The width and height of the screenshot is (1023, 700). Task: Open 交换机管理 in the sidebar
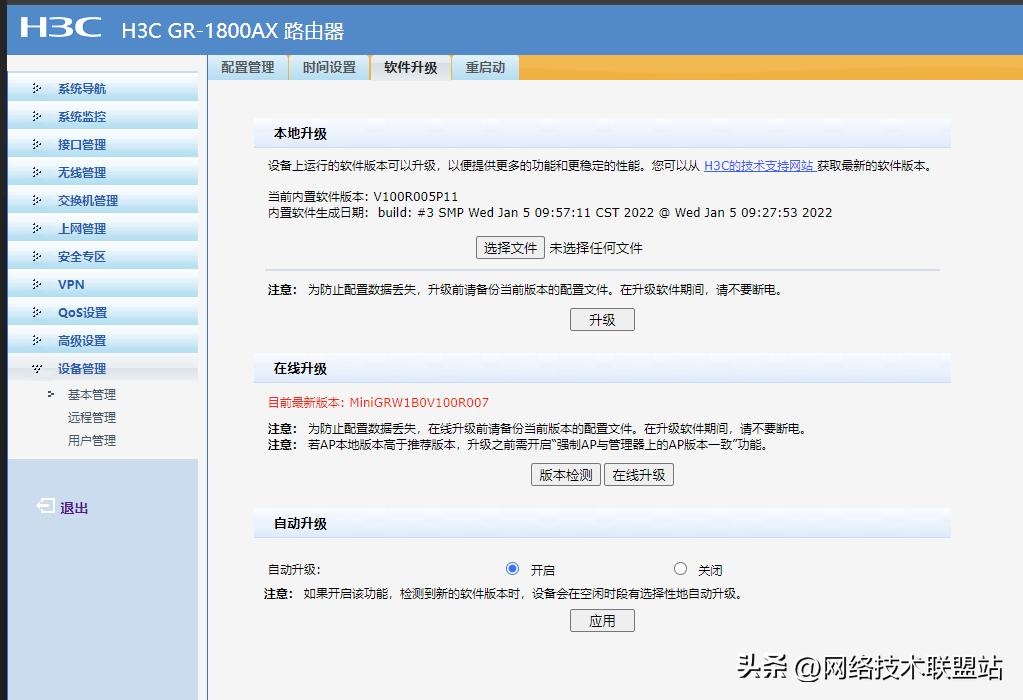87,201
